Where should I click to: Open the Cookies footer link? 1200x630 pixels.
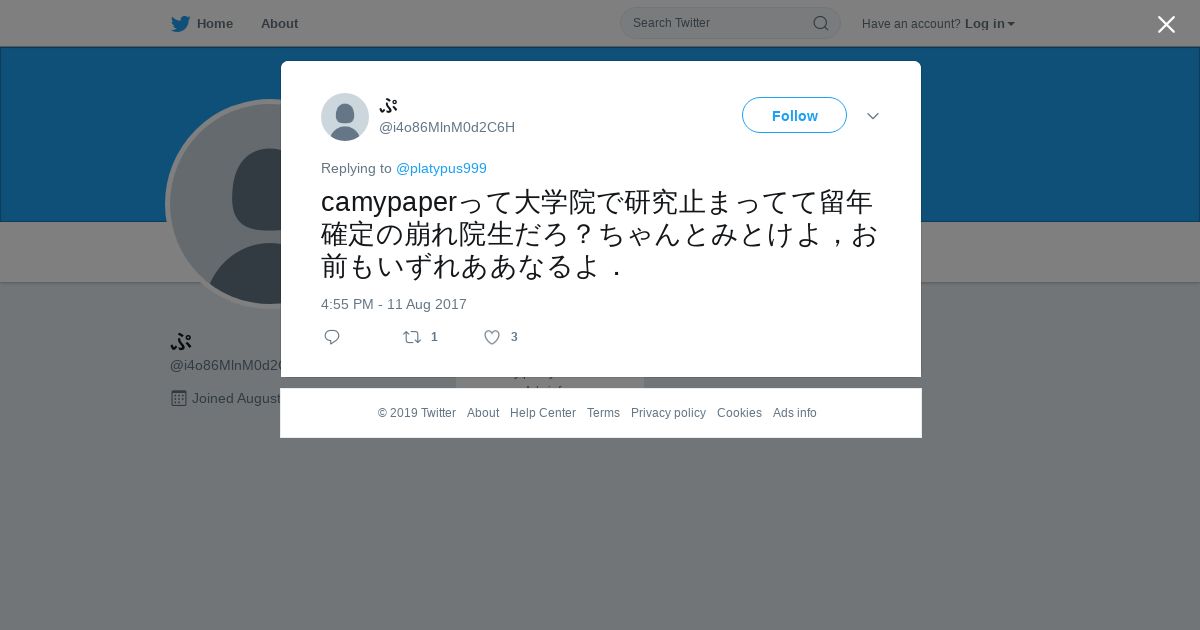[739, 413]
